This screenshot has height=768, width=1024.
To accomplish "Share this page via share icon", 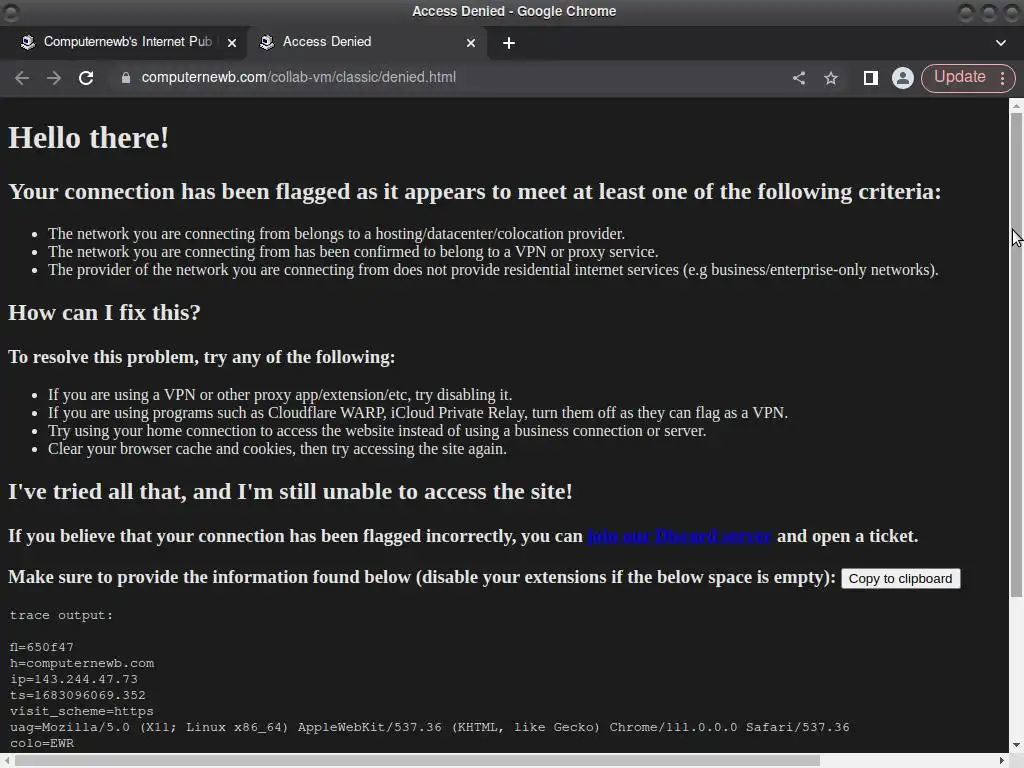I will tap(799, 78).
